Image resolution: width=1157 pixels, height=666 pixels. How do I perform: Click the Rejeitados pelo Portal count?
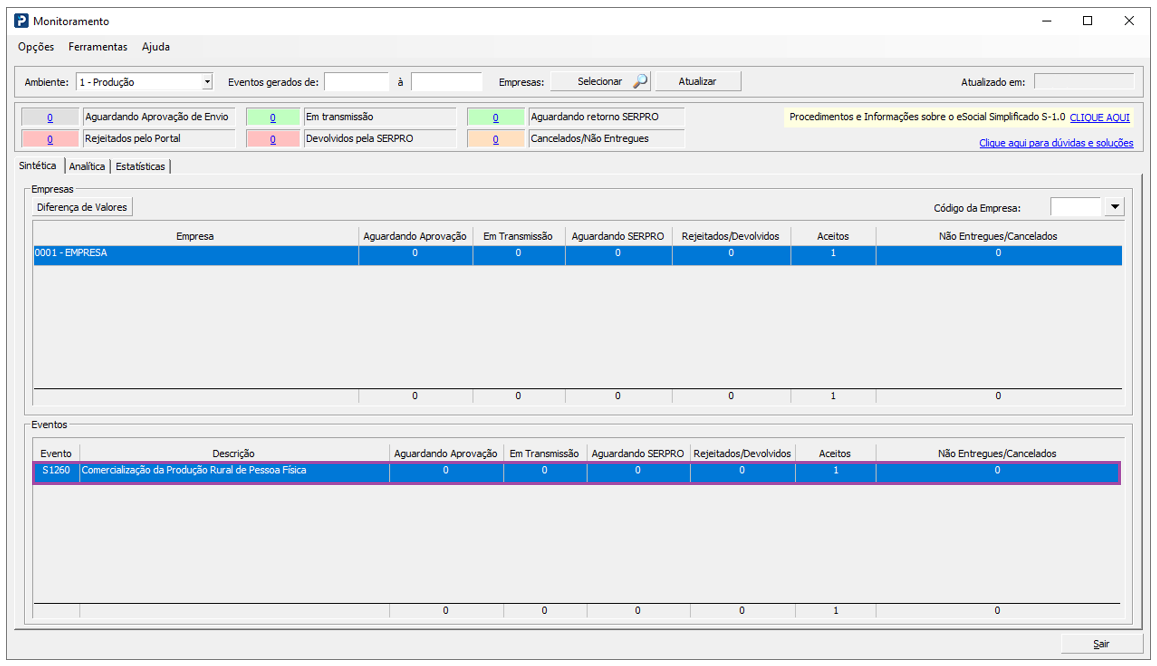(x=49, y=139)
